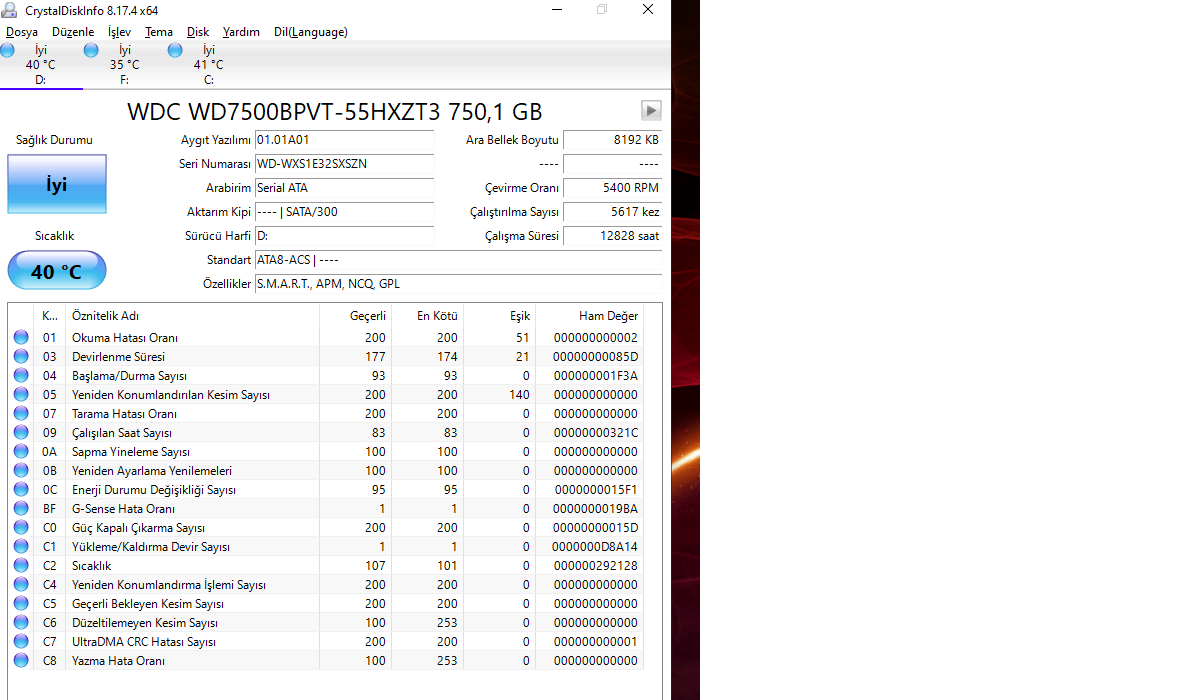Open the Dosya menu

pyautogui.click(x=21, y=32)
